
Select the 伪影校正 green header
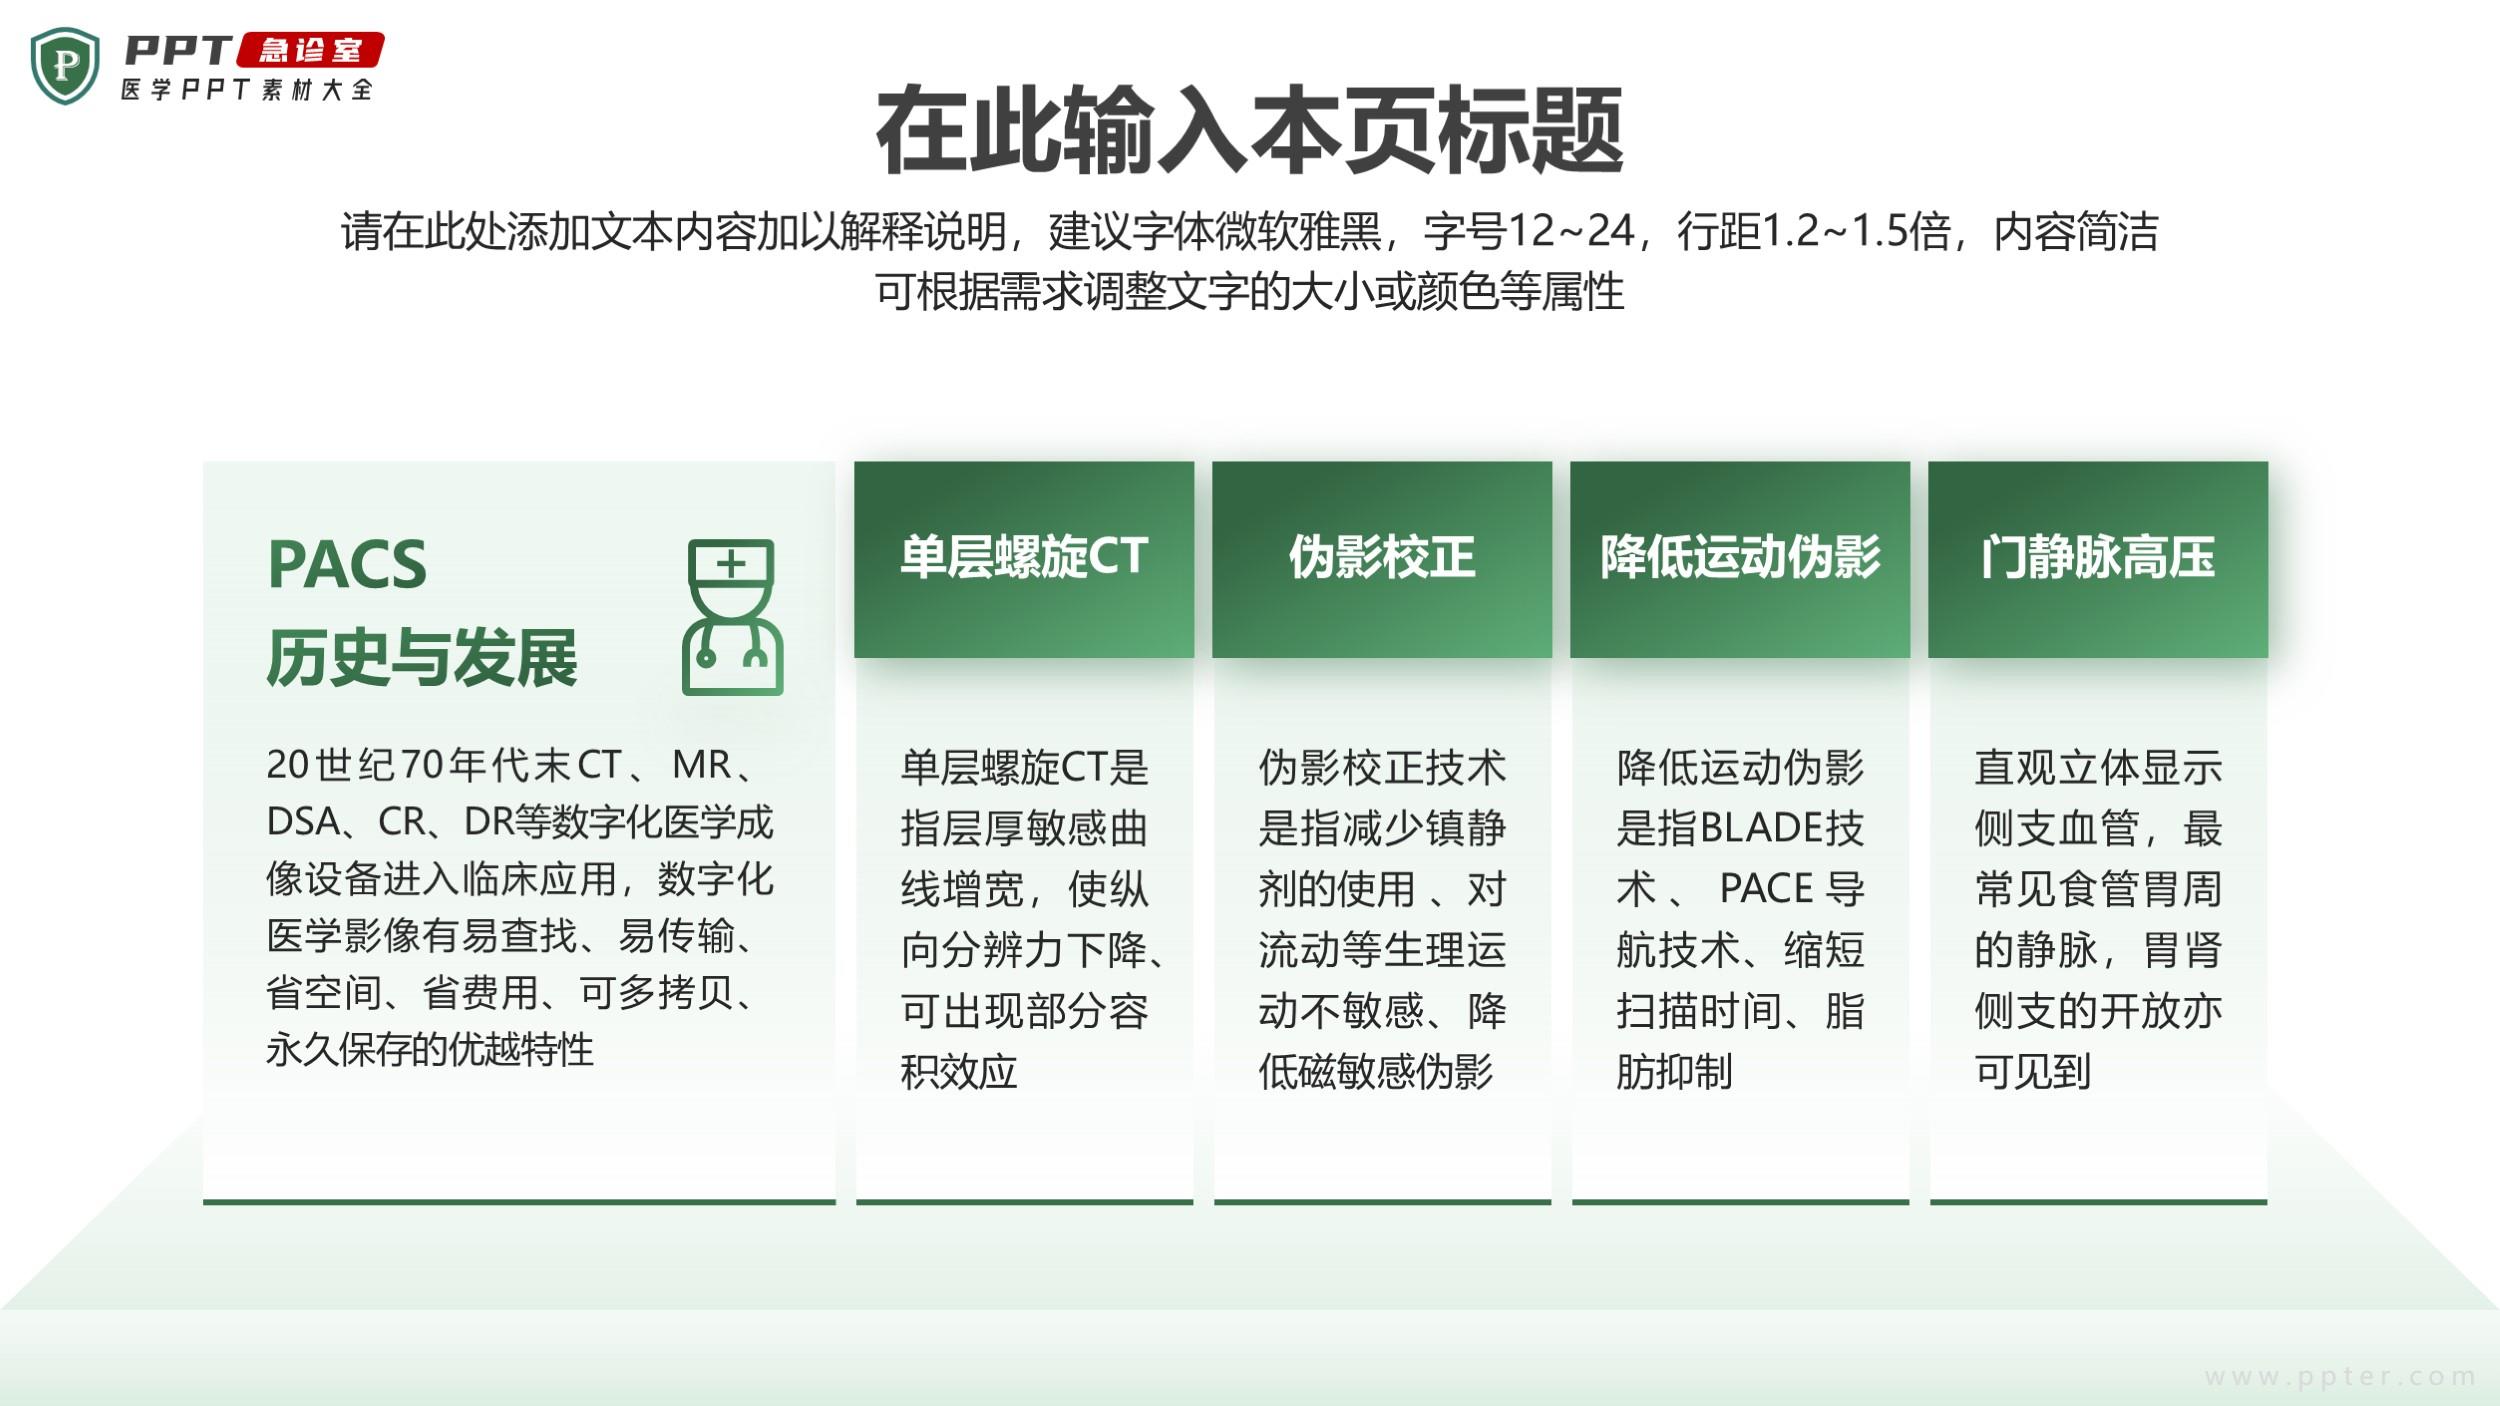1382,558
